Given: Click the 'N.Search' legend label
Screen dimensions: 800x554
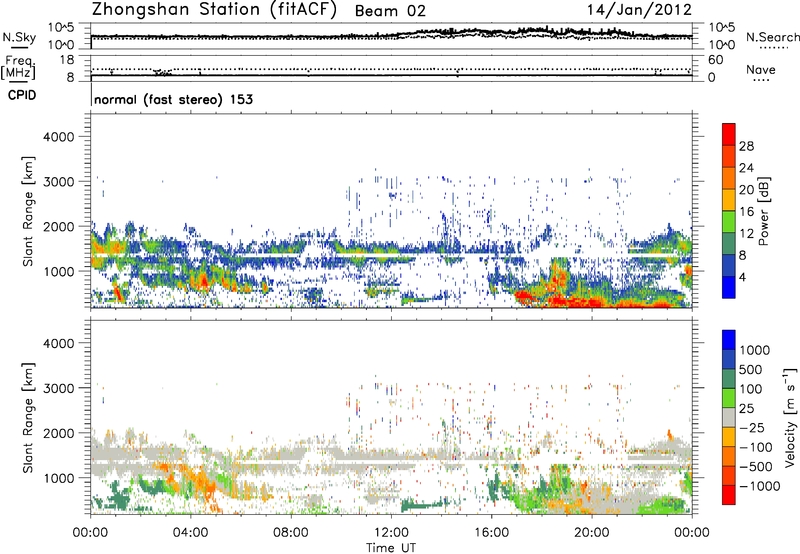Looking at the screenshot, I should point(772,37).
